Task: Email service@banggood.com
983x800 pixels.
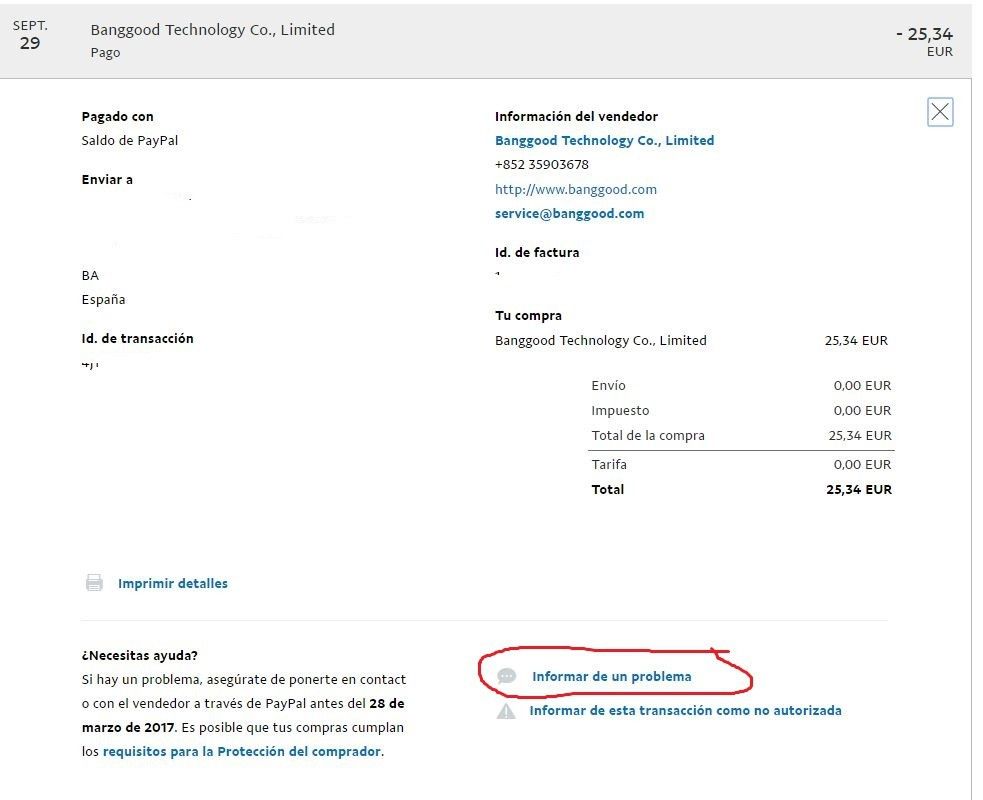Action: coord(569,214)
